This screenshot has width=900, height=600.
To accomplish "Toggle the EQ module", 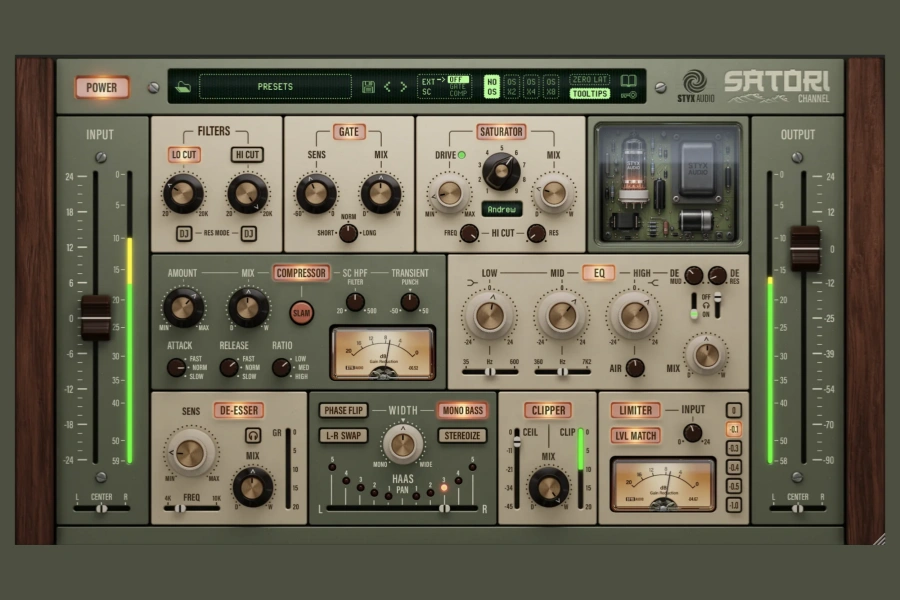I will click(x=599, y=273).
